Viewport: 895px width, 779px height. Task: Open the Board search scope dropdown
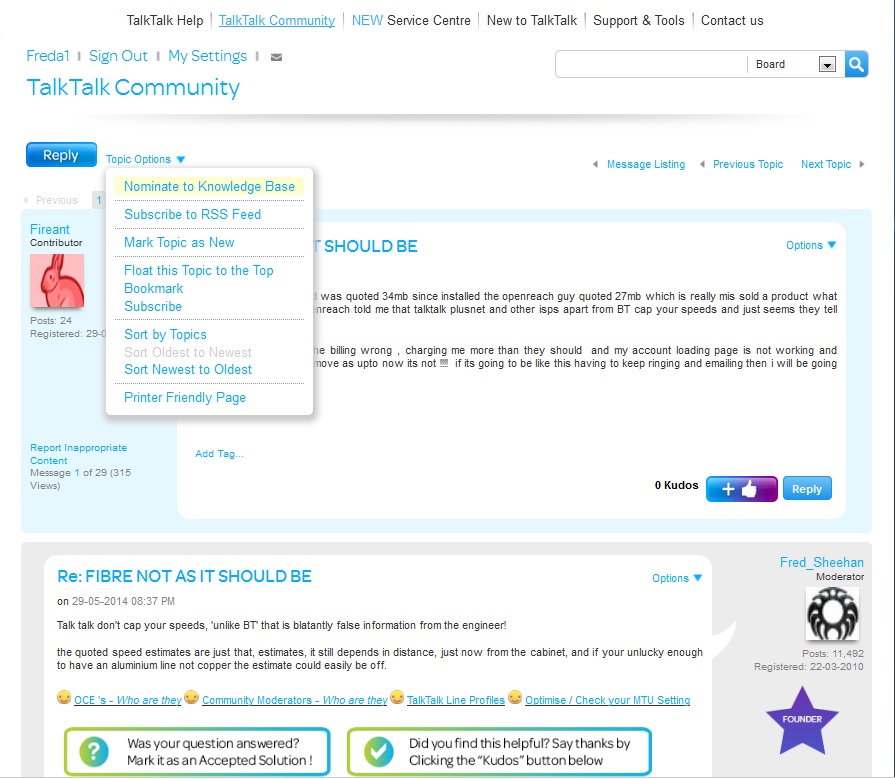click(x=826, y=65)
